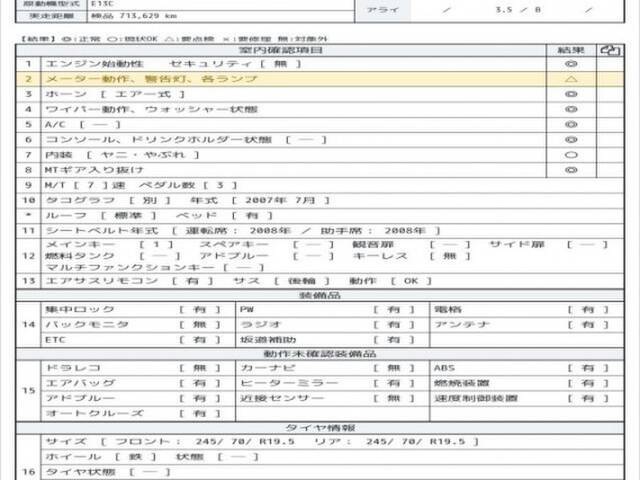Click the 集中ロック [有] entry

[x=133, y=309]
